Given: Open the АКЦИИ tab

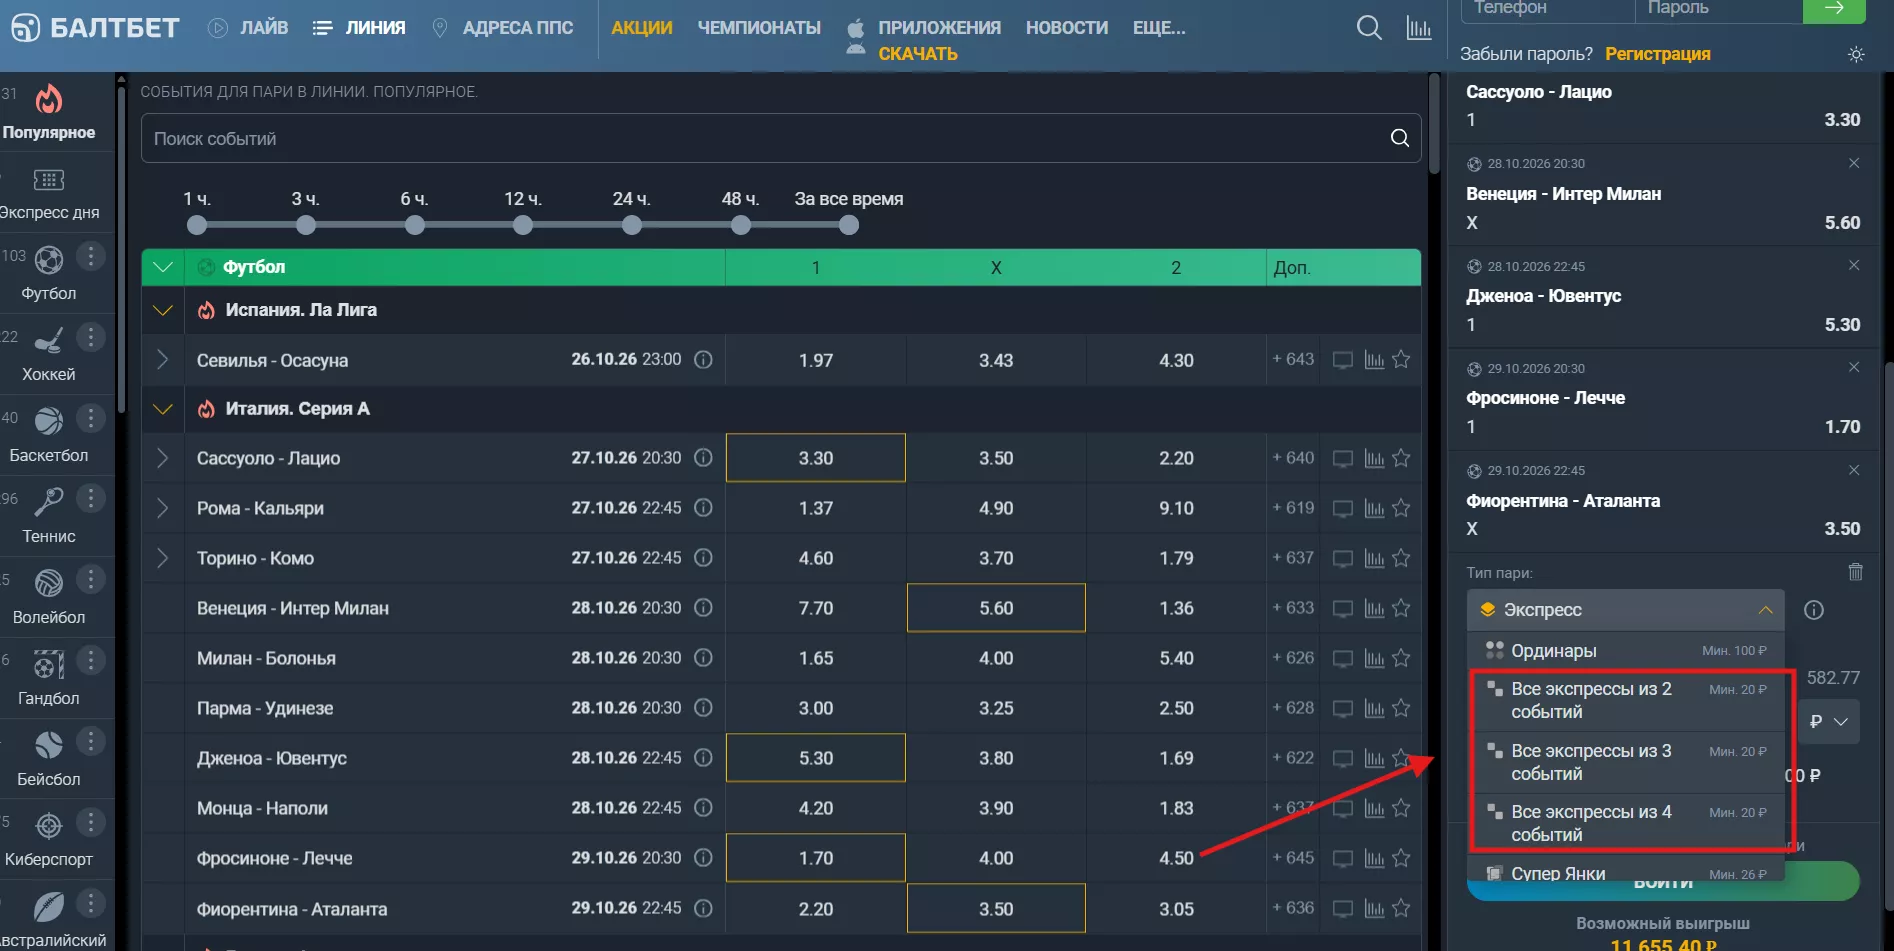Looking at the screenshot, I should point(642,28).
